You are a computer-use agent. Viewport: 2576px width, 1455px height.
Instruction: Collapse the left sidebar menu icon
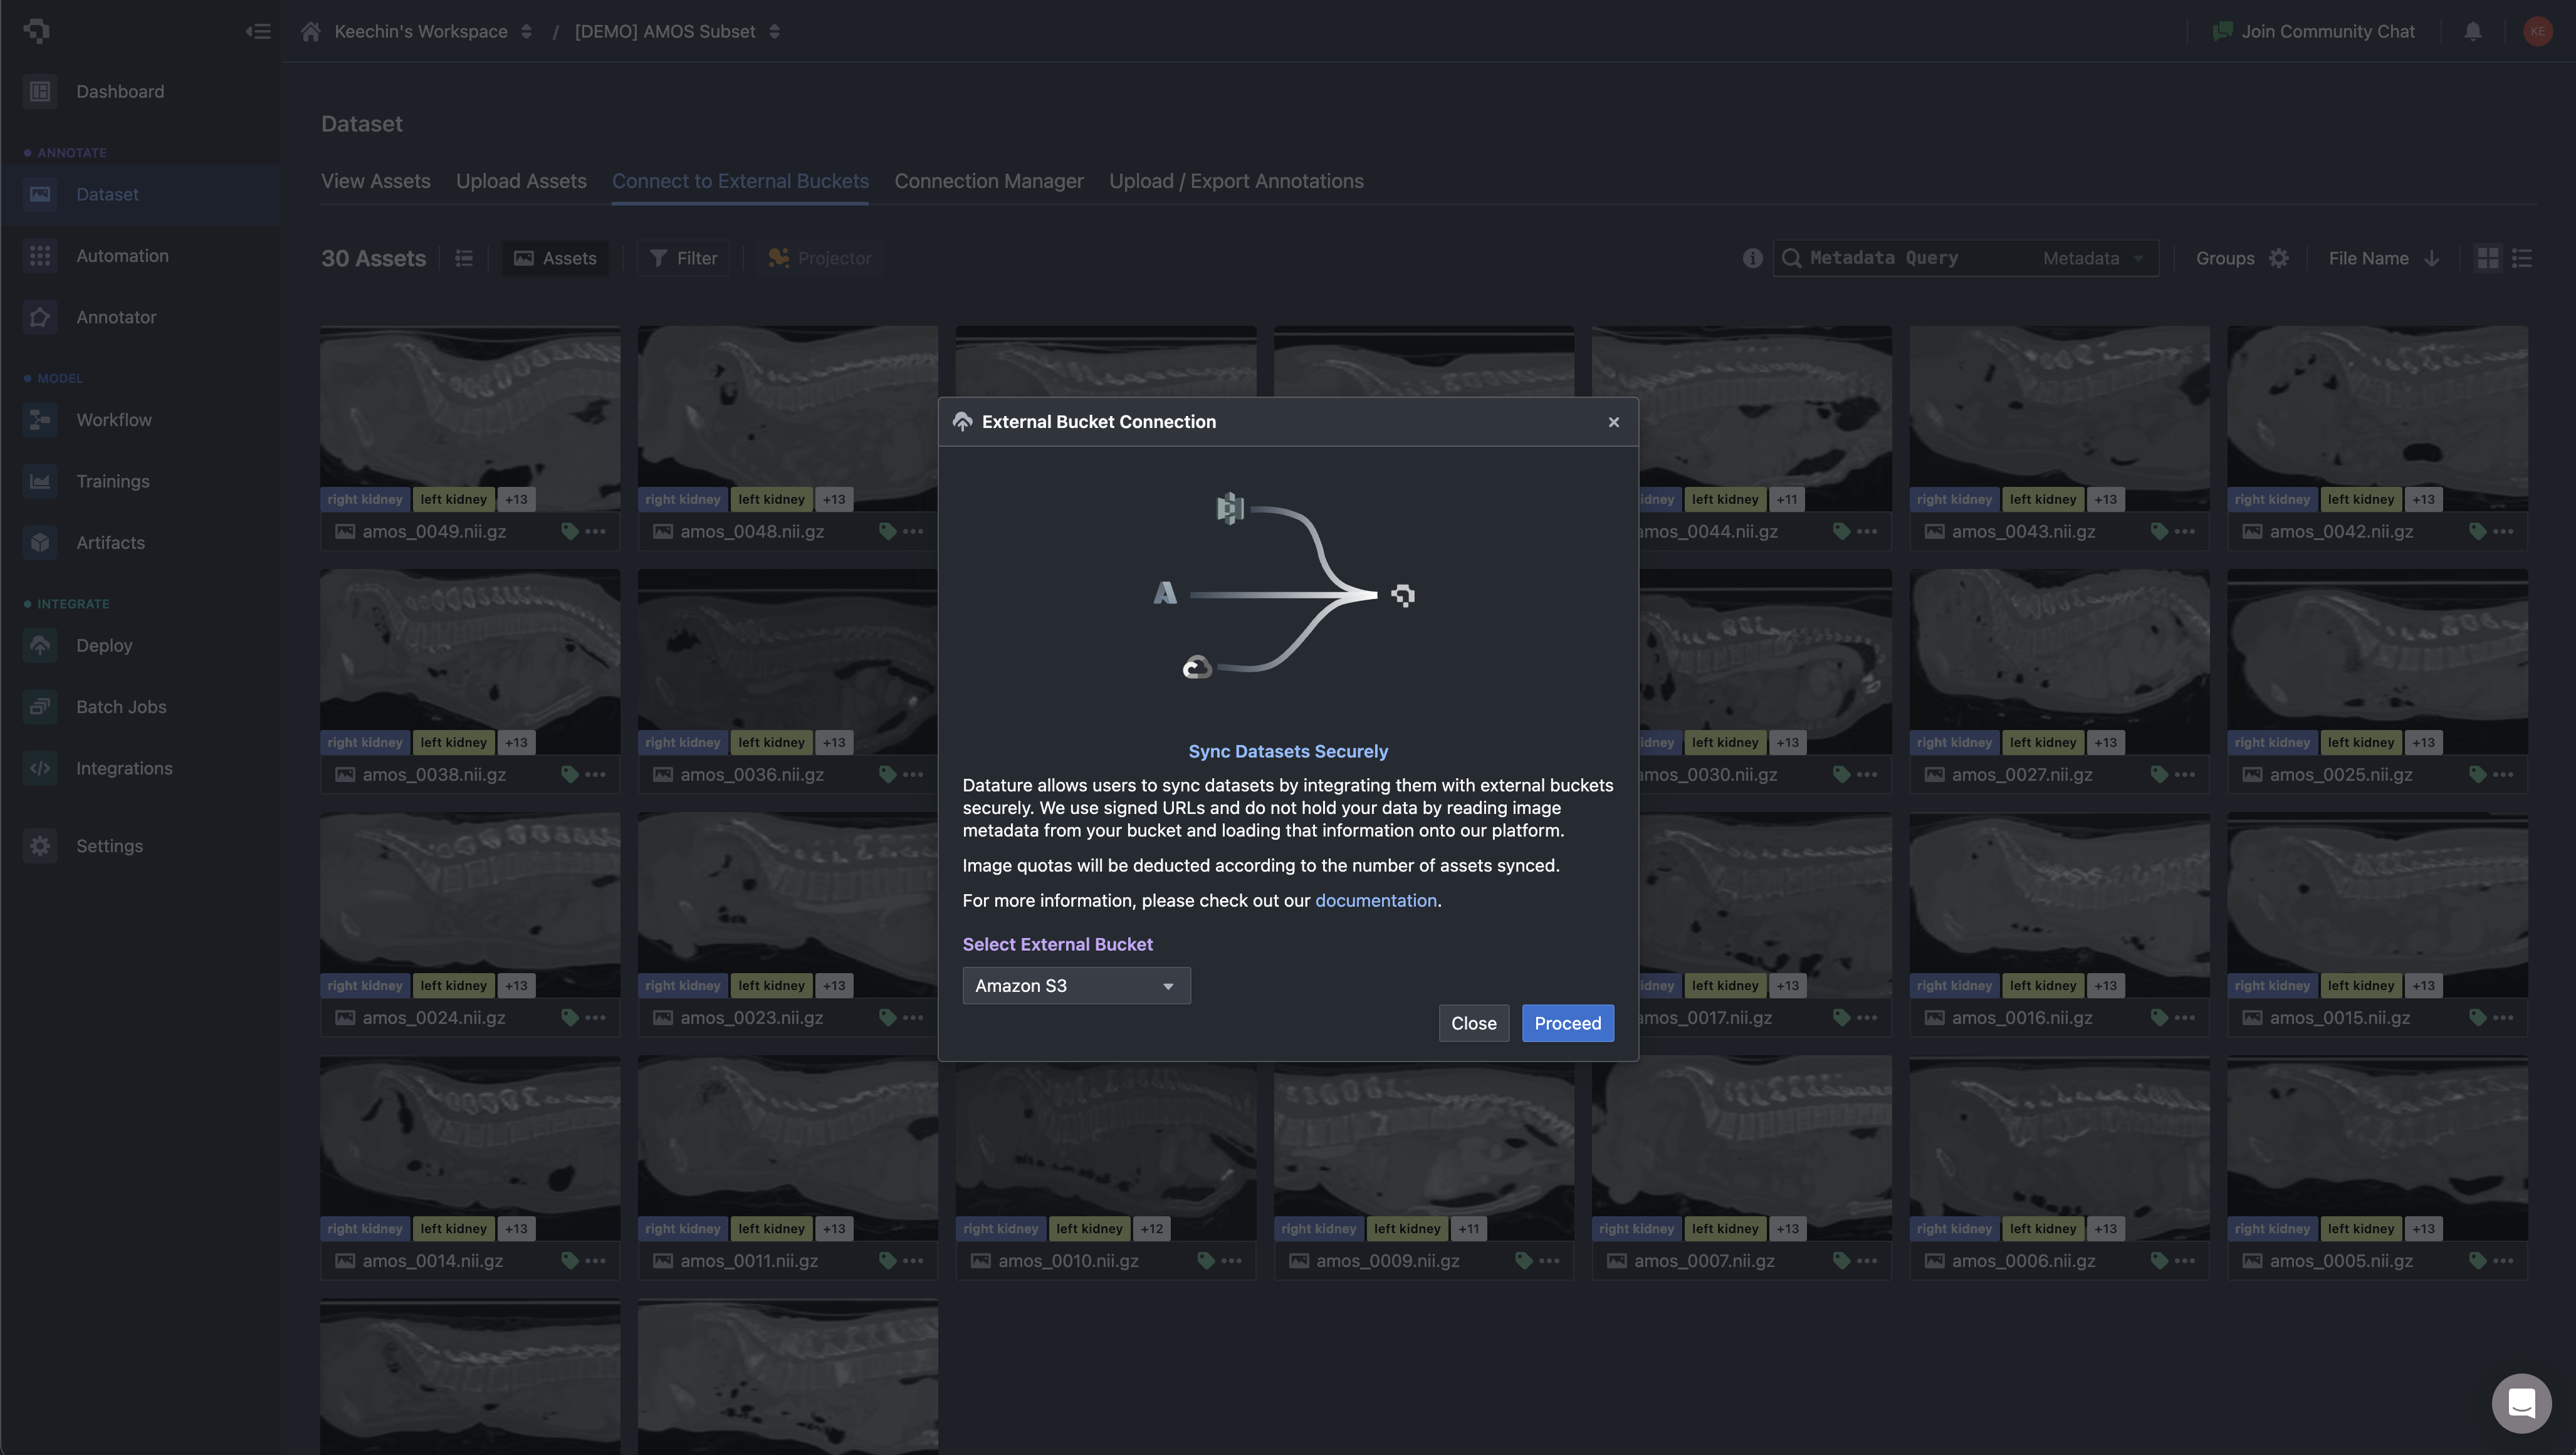[258, 31]
